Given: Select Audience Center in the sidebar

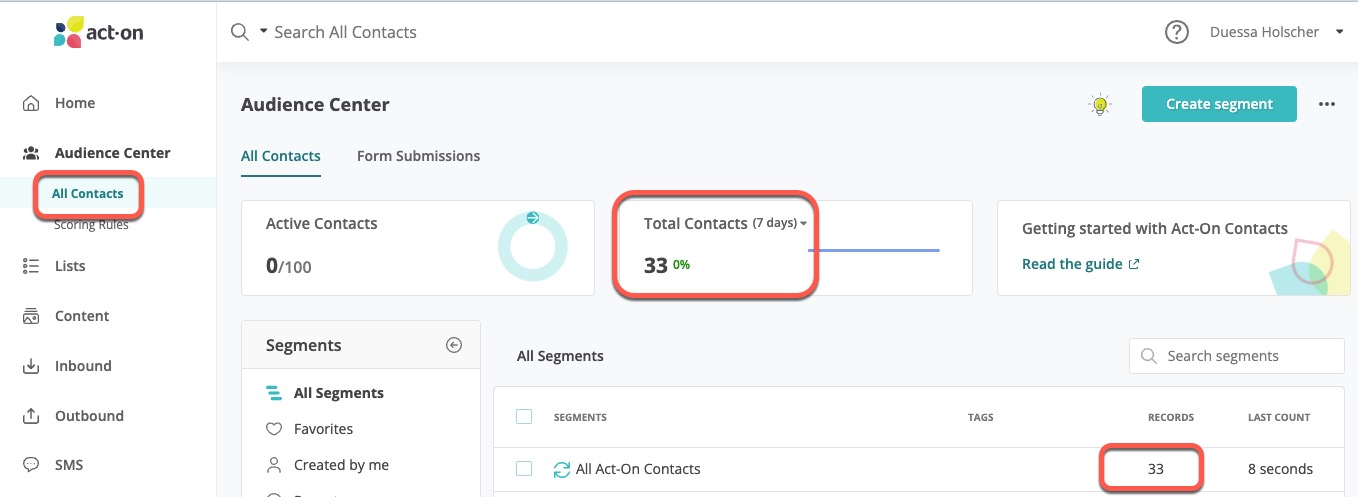Looking at the screenshot, I should click(112, 153).
